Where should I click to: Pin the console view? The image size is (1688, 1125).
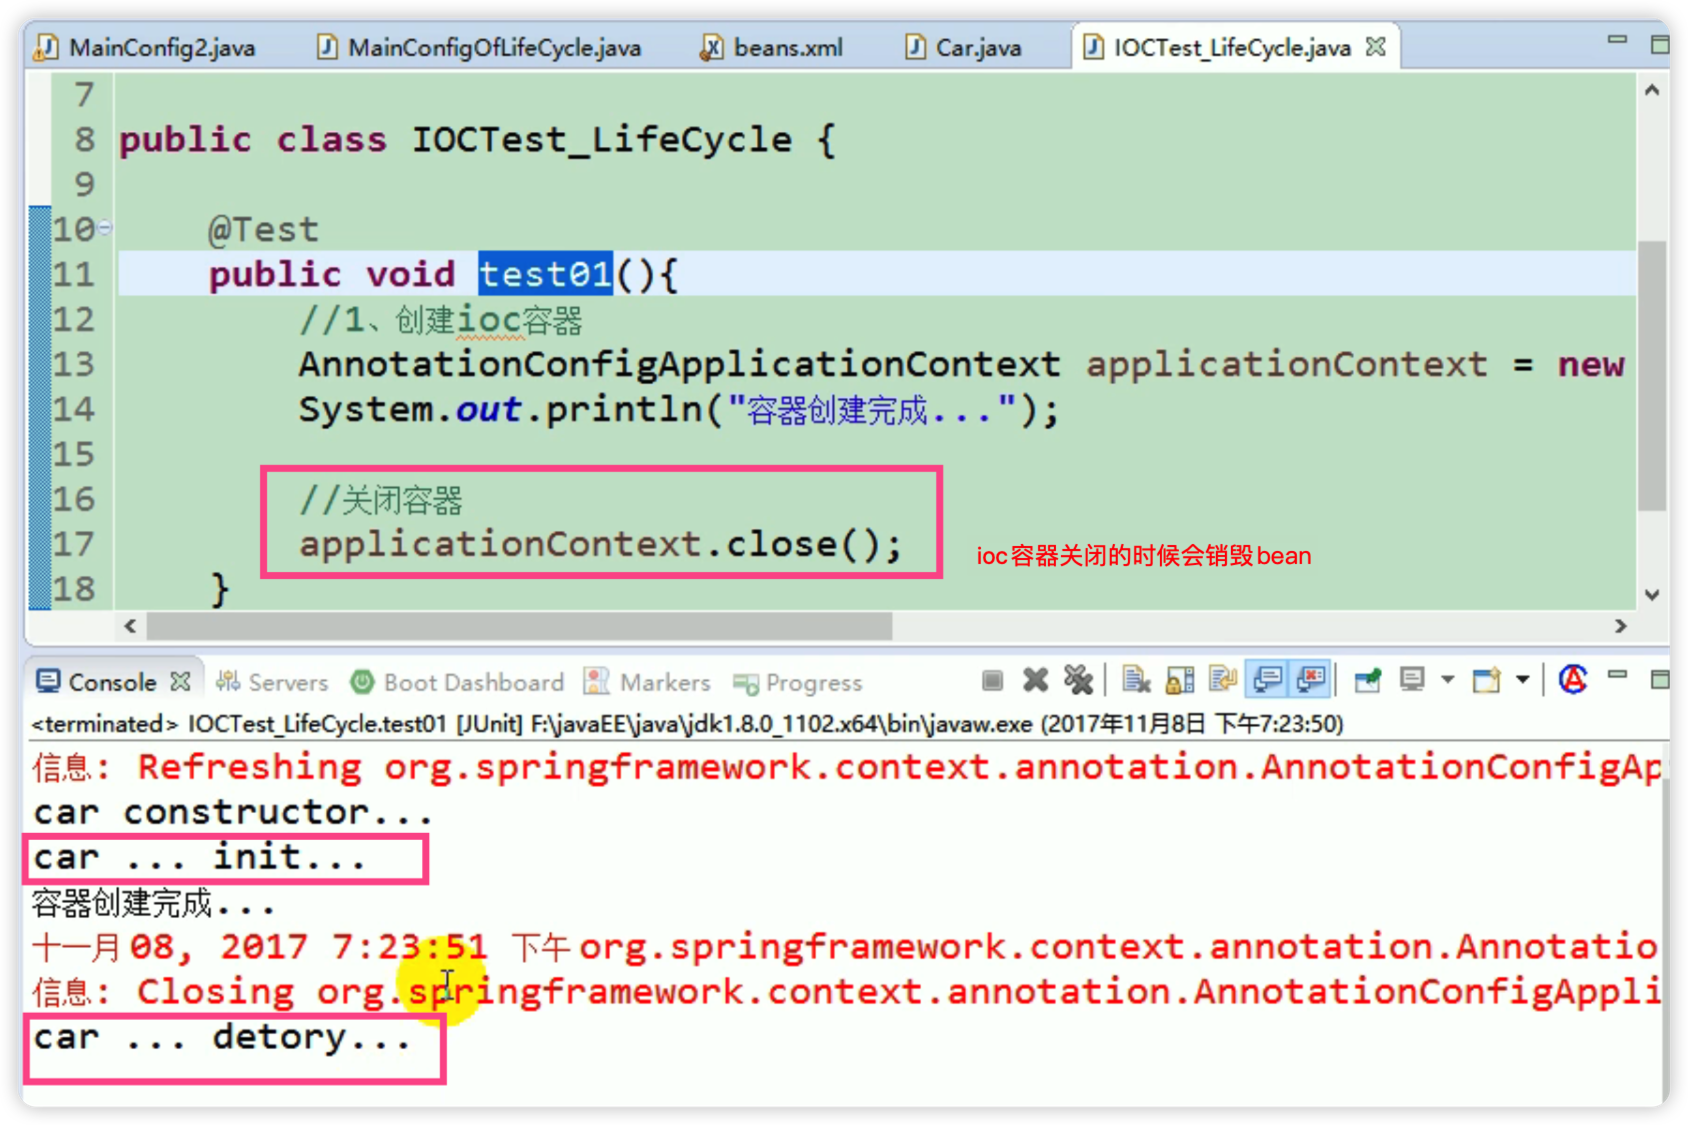point(1367,681)
